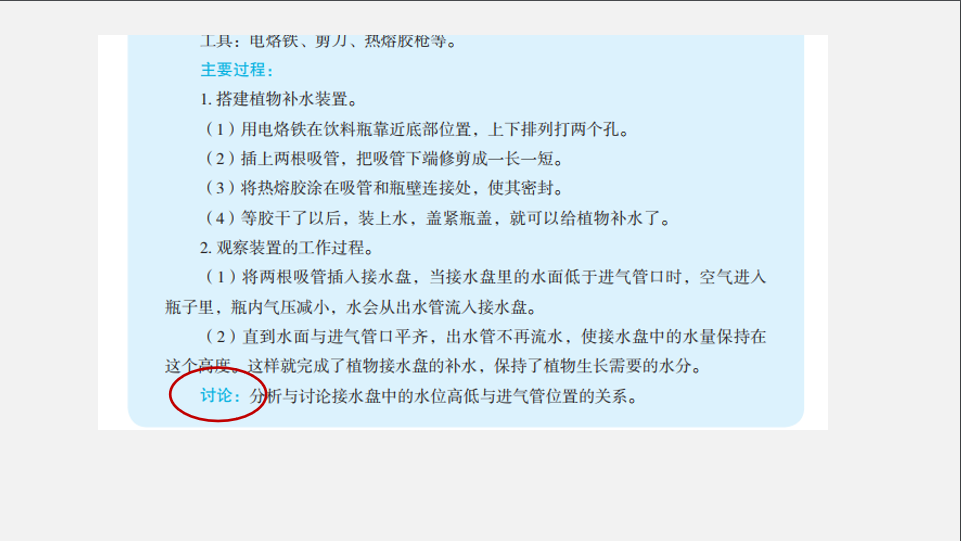Click the line starting 这个高度

pyautogui.click(x=433, y=366)
